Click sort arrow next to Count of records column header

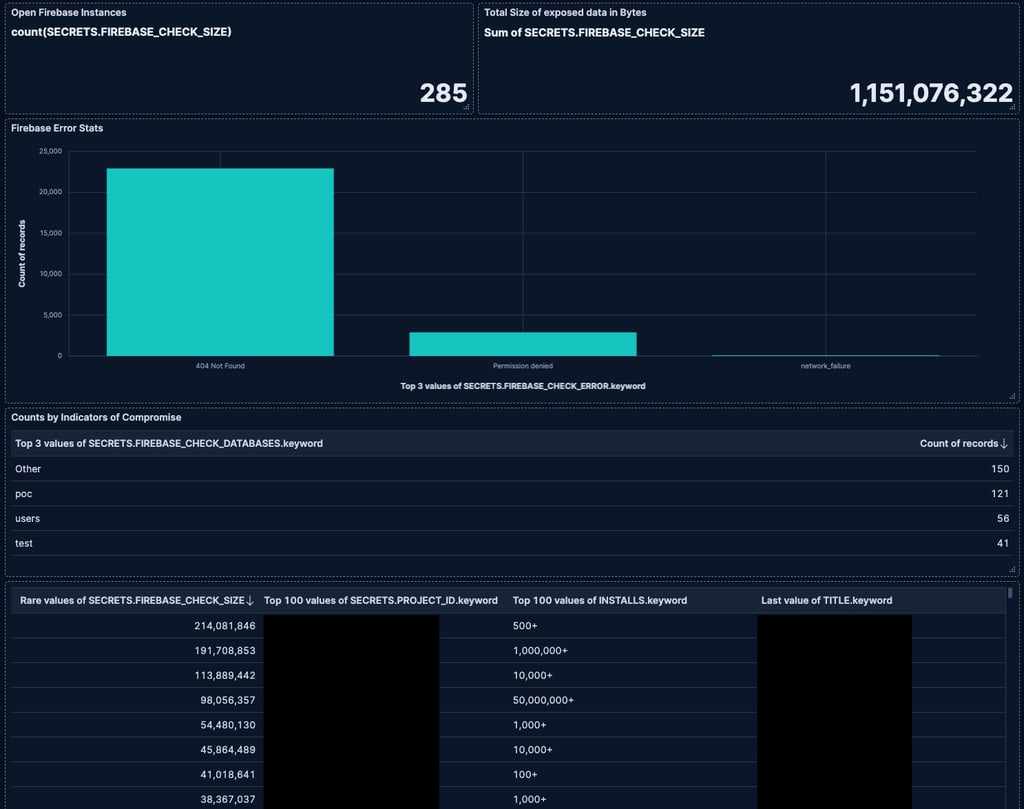[x=1004, y=443]
